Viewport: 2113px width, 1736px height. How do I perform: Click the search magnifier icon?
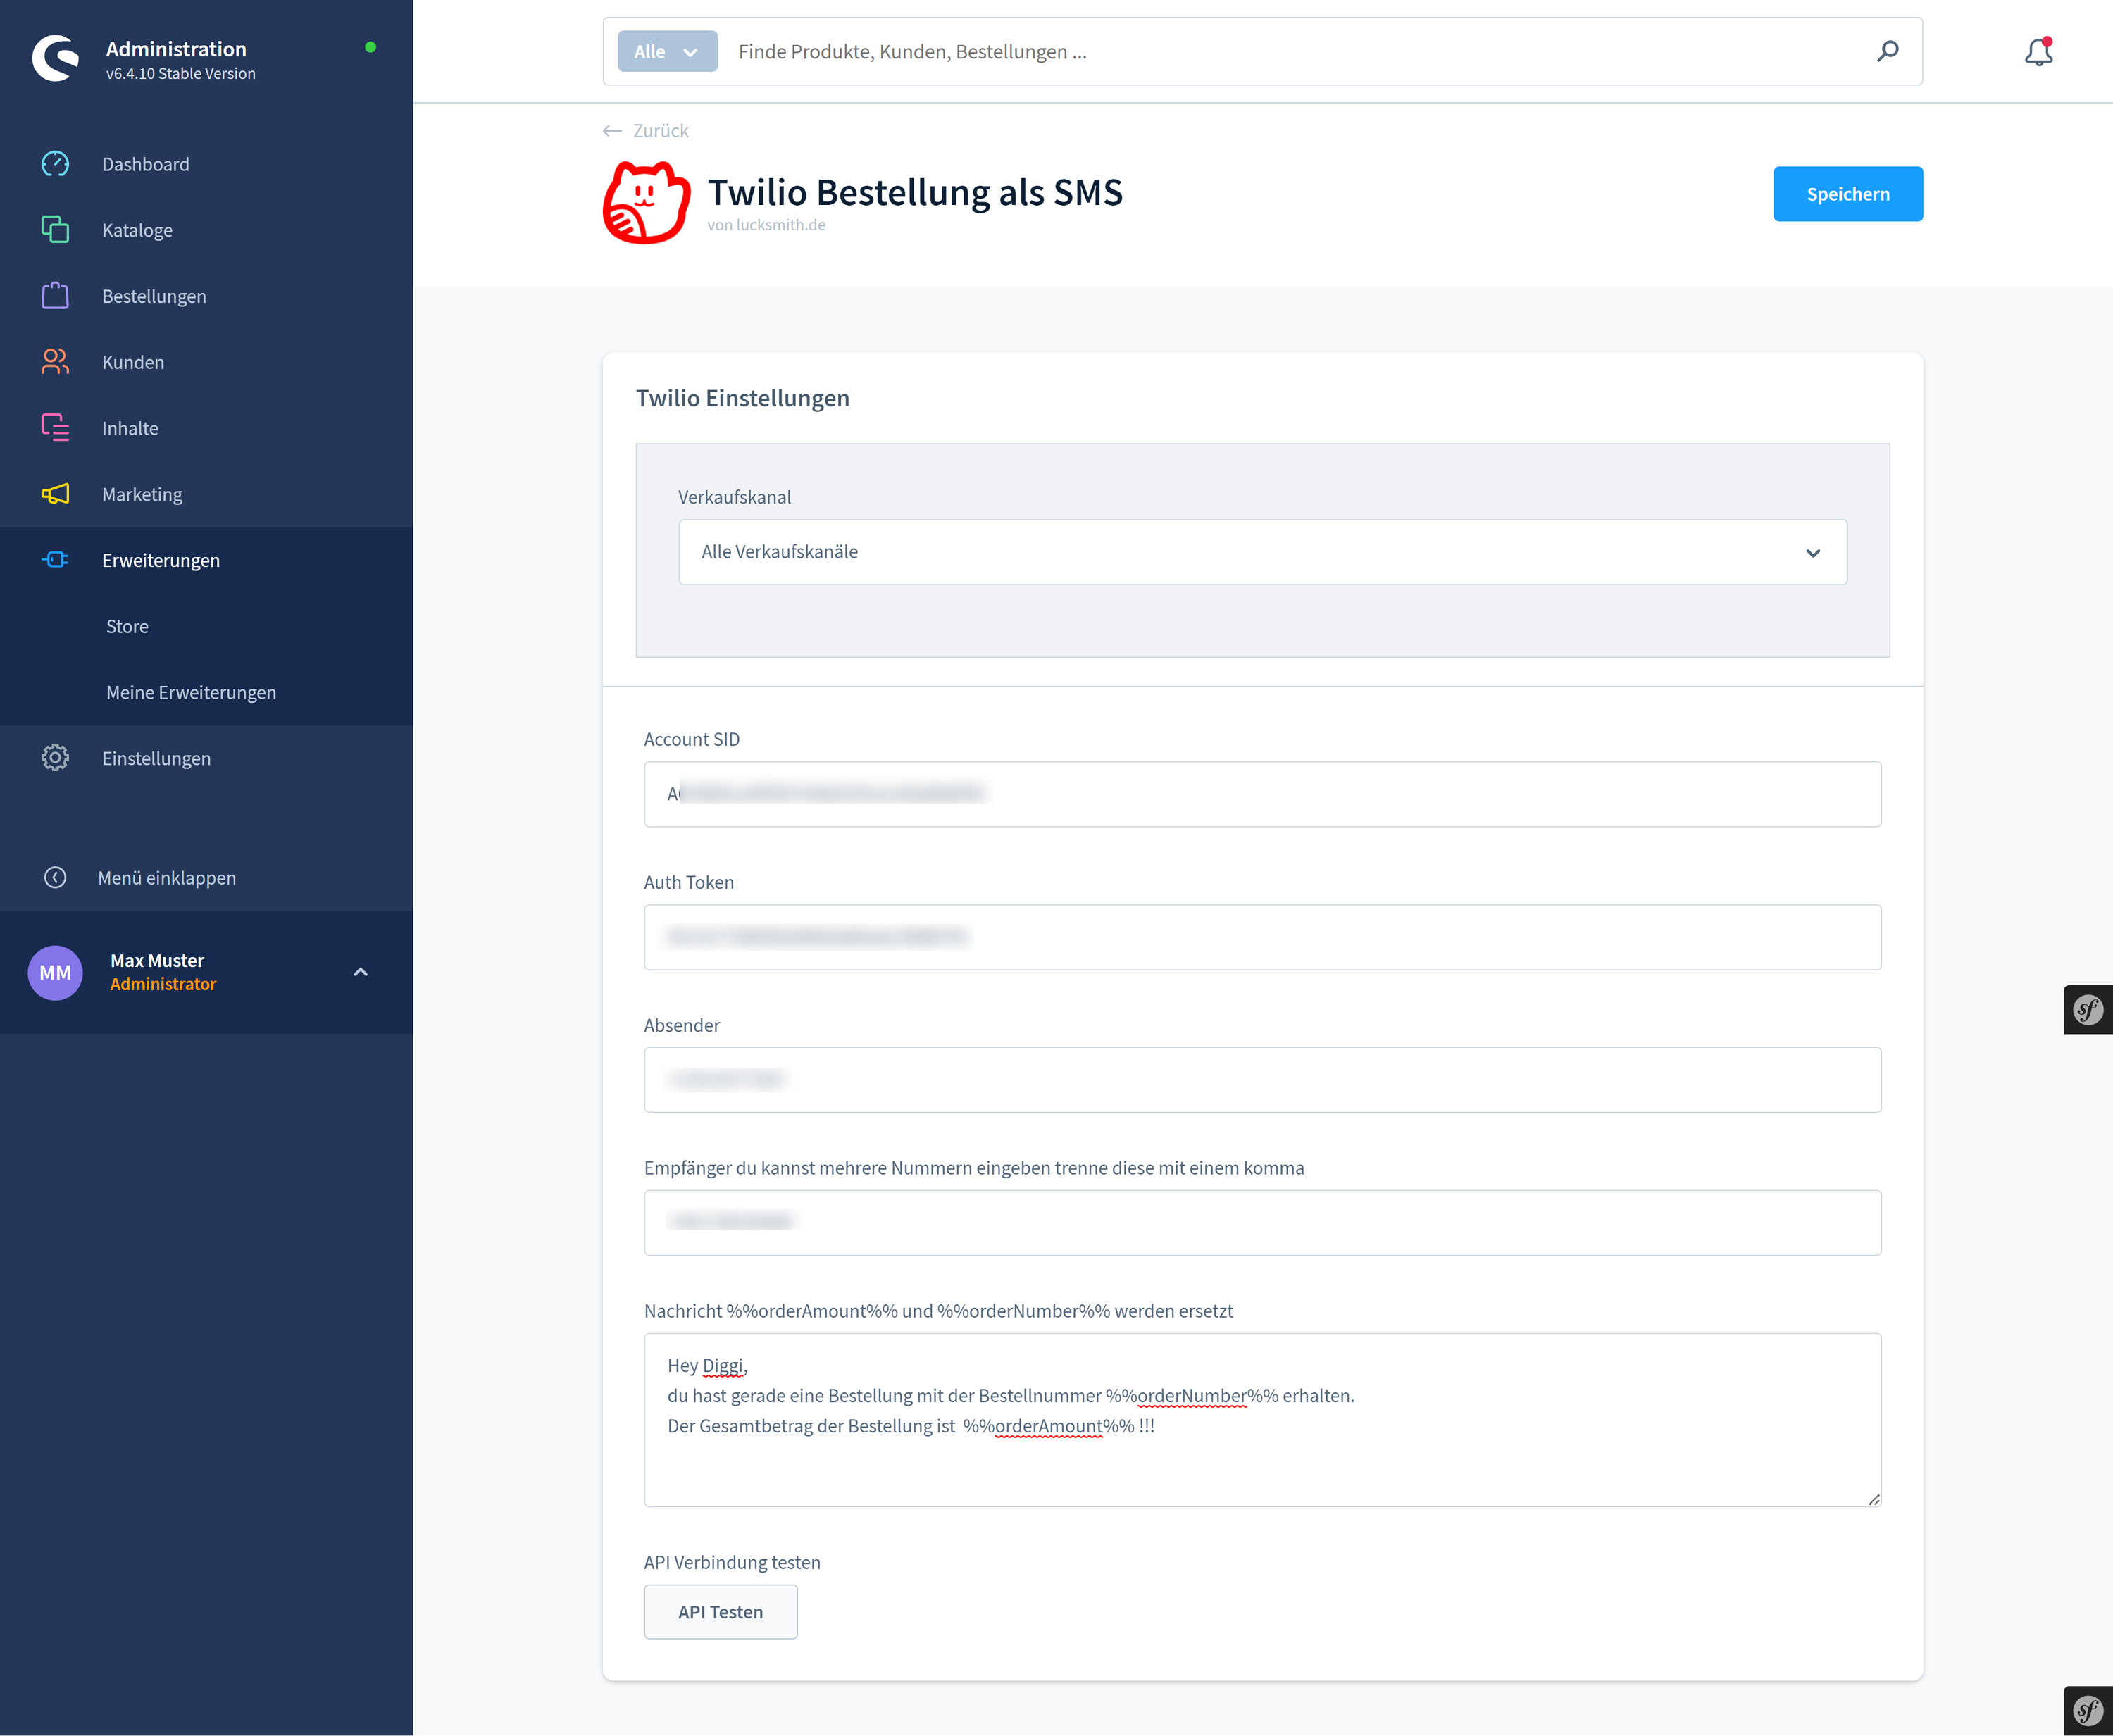point(1887,51)
